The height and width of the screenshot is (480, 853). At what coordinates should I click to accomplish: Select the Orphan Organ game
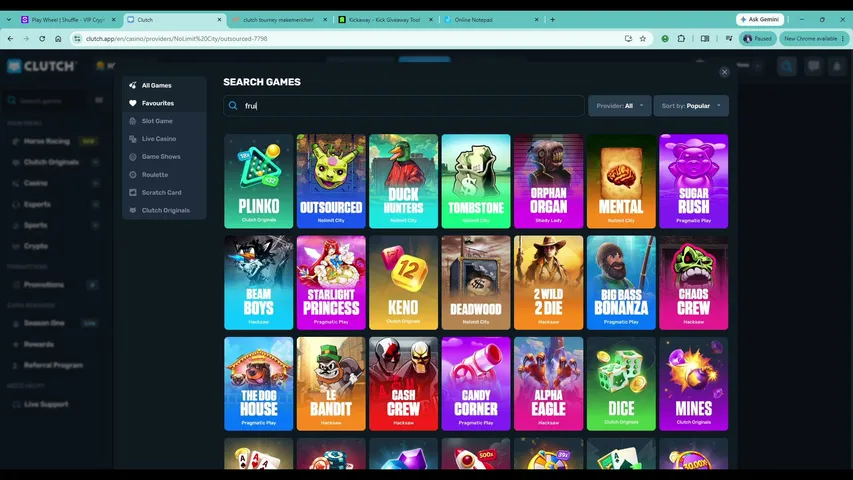(548, 181)
